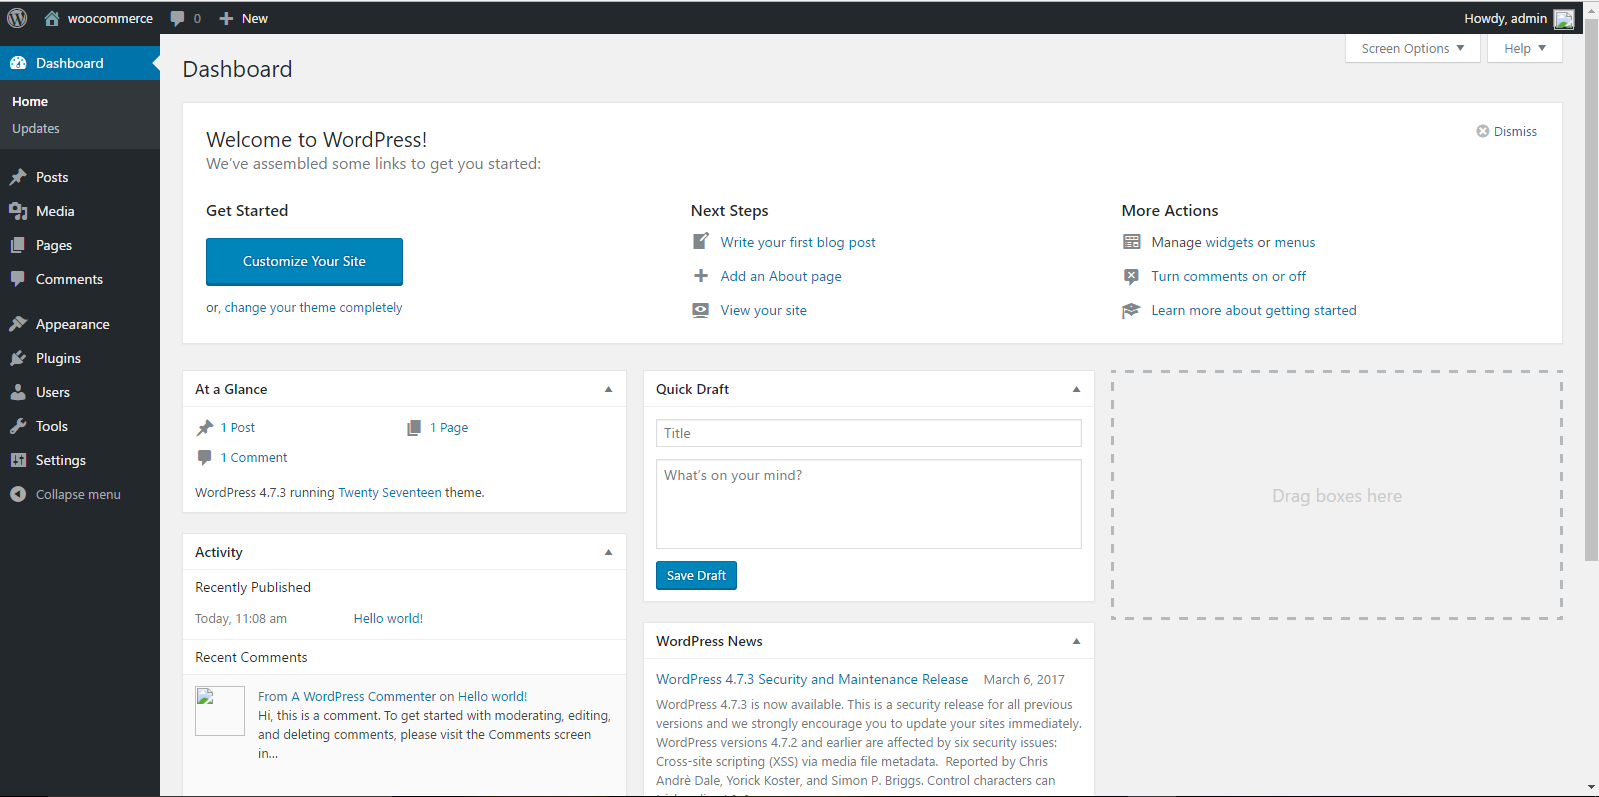The image size is (1599, 797).
Task: Click the Dashboard gauge icon
Action: (x=18, y=63)
